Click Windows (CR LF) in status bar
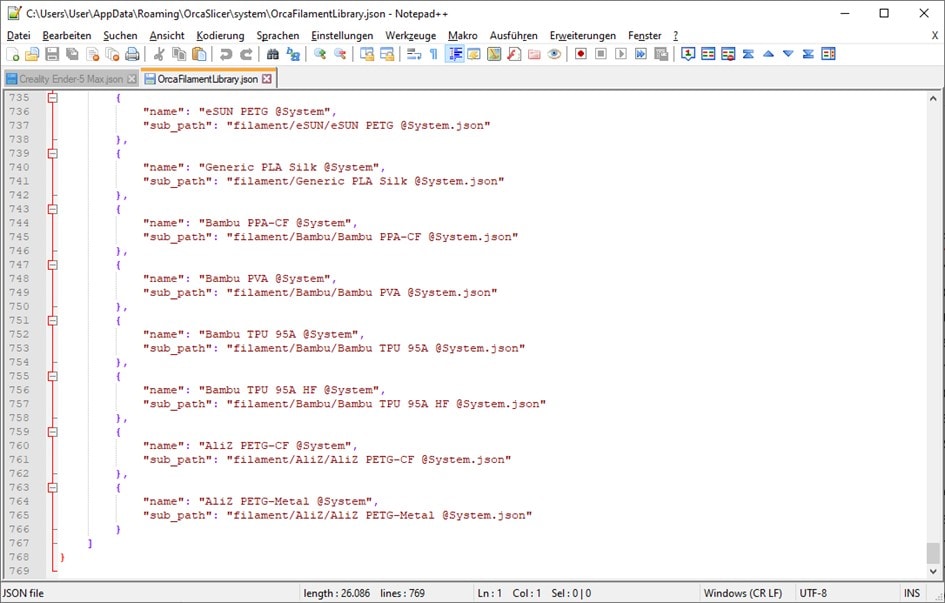This screenshot has width=945, height=603. point(745,593)
